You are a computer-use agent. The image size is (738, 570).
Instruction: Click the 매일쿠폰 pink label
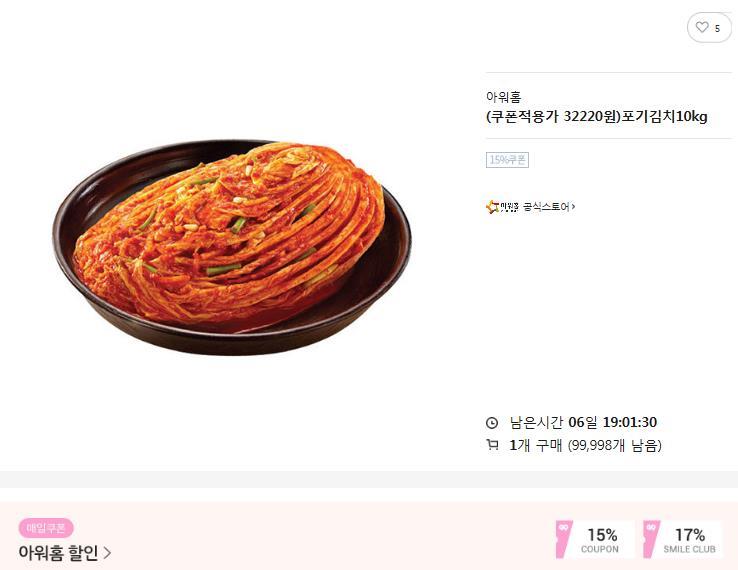[45, 528]
